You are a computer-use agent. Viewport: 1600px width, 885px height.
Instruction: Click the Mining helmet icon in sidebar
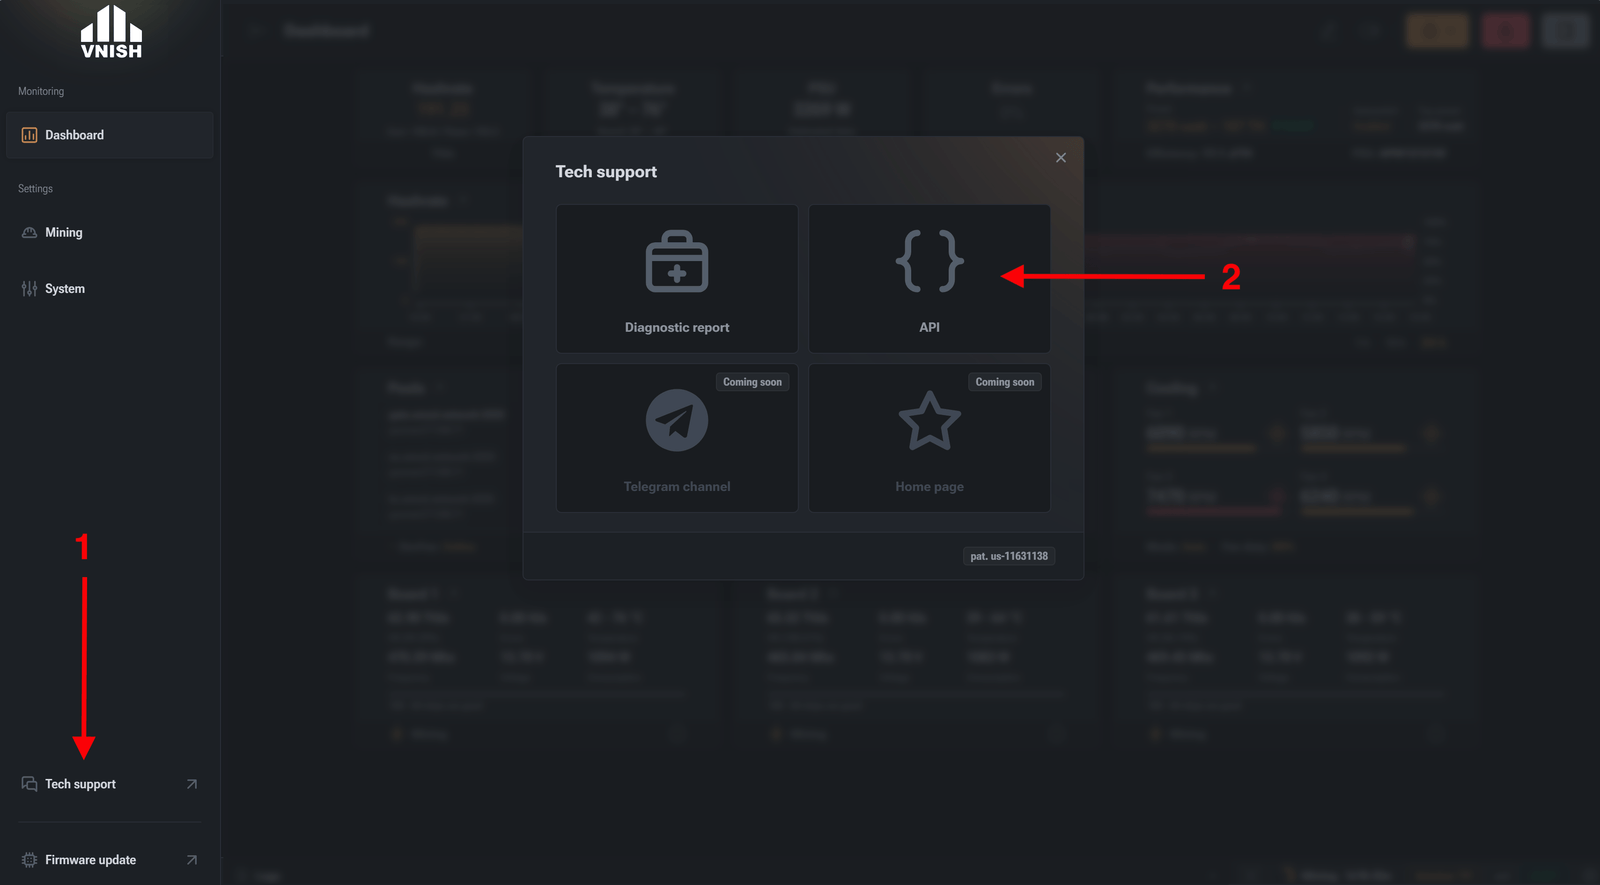pyautogui.click(x=29, y=232)
